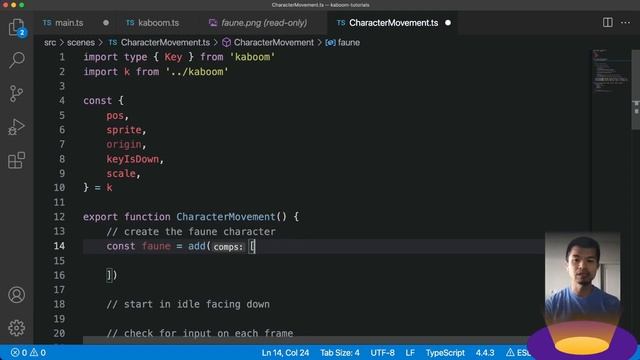
Task: Open the editor More Actions ellipsis
Action: (x=625, y=22)
